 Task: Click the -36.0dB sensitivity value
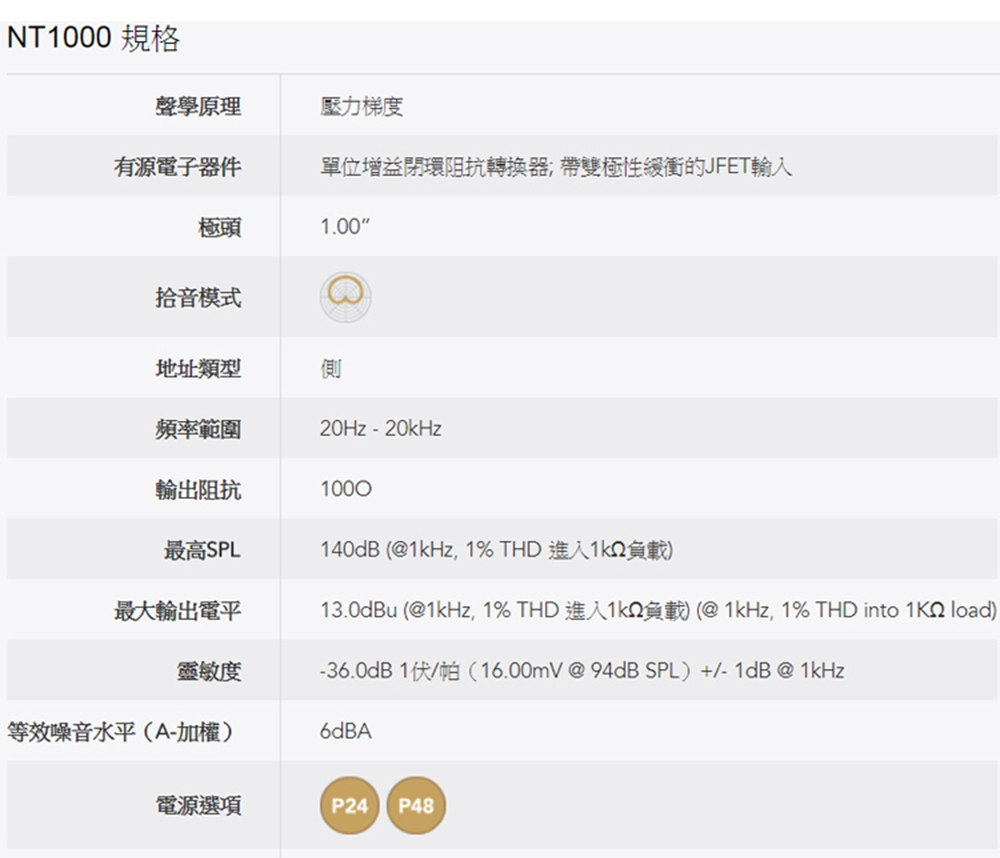(x=582, y=670)
